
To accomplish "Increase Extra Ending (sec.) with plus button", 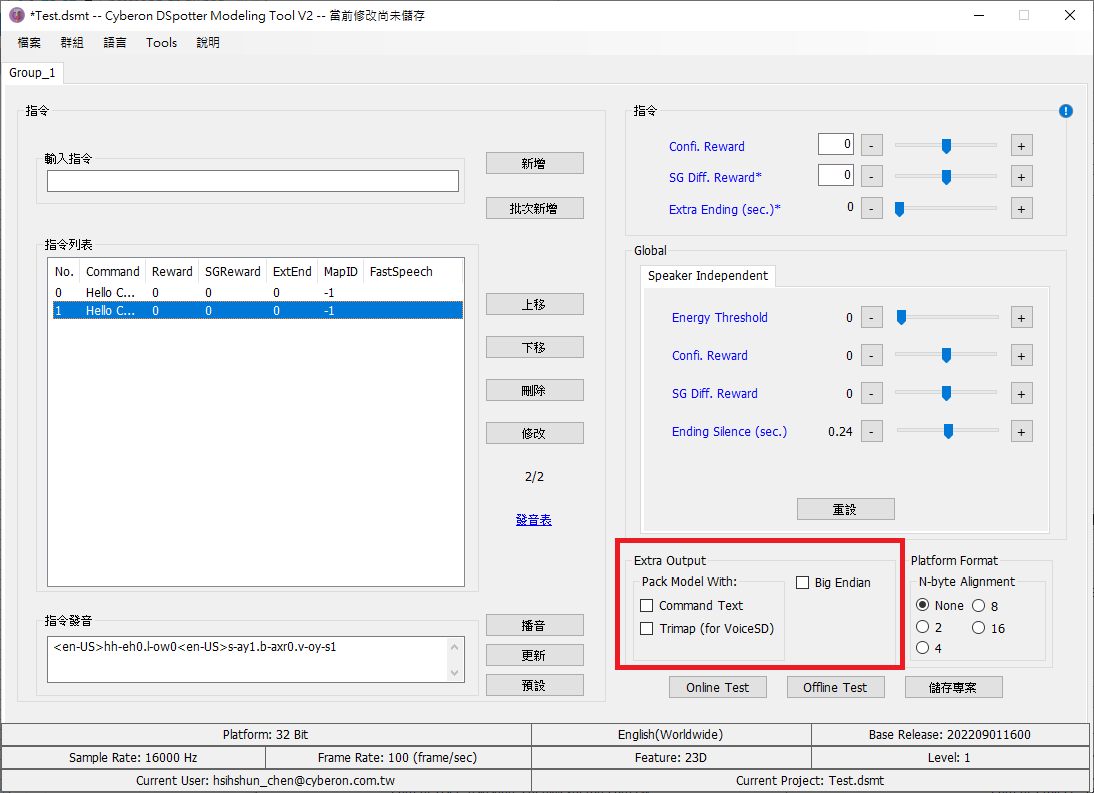I will (x=1021, y=209).
